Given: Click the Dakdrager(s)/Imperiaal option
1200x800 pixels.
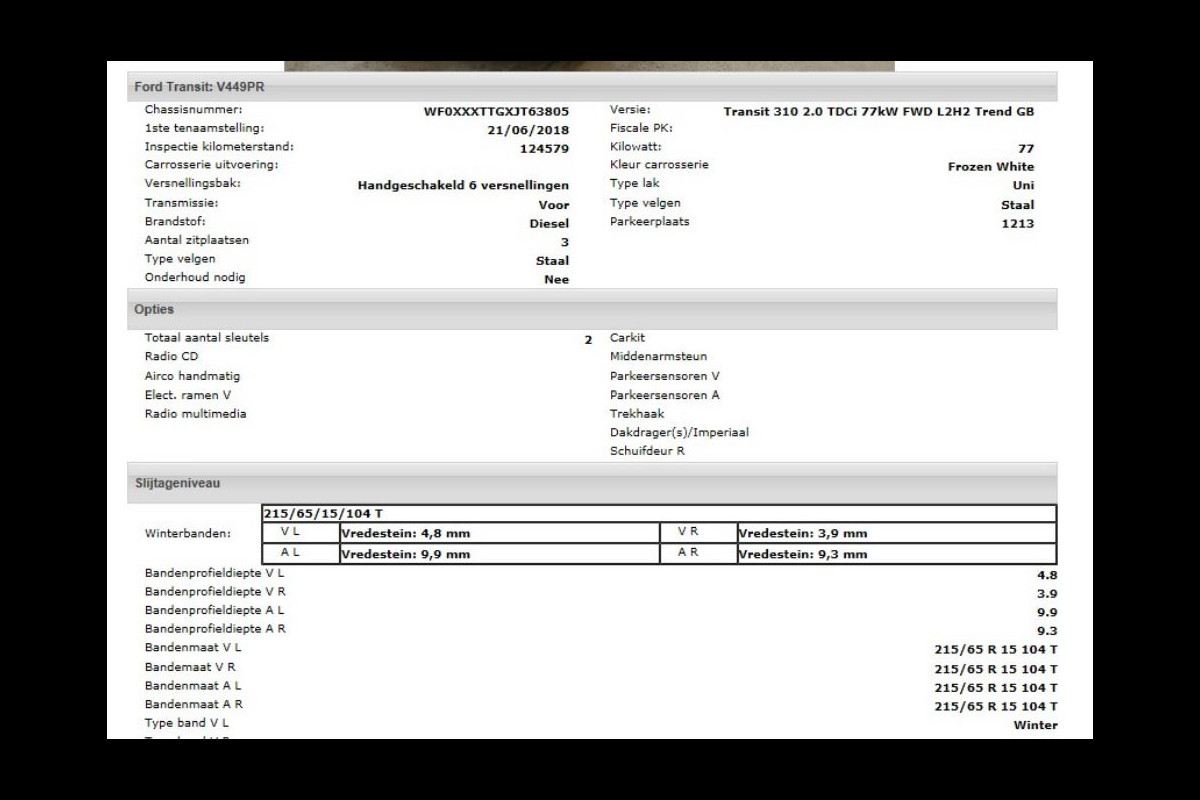Looking at the screenshot, I should coord(679,433).
